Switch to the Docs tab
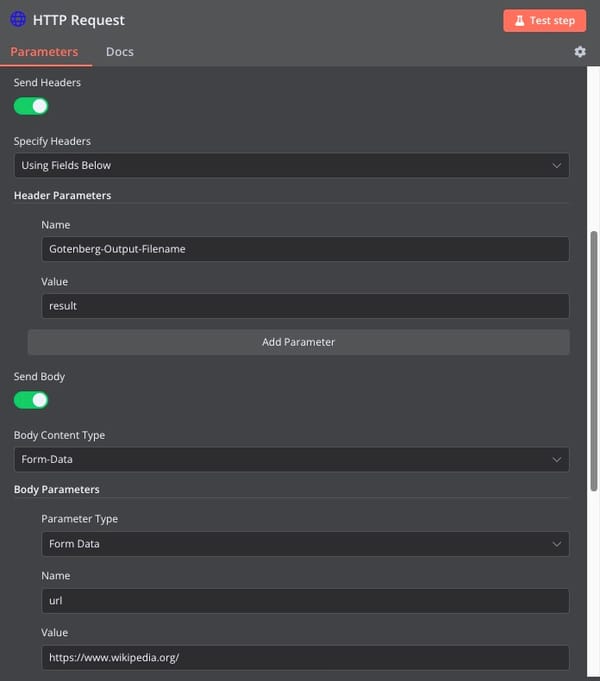The width and height of the screenshot is (600, 681). pos(120,52)
